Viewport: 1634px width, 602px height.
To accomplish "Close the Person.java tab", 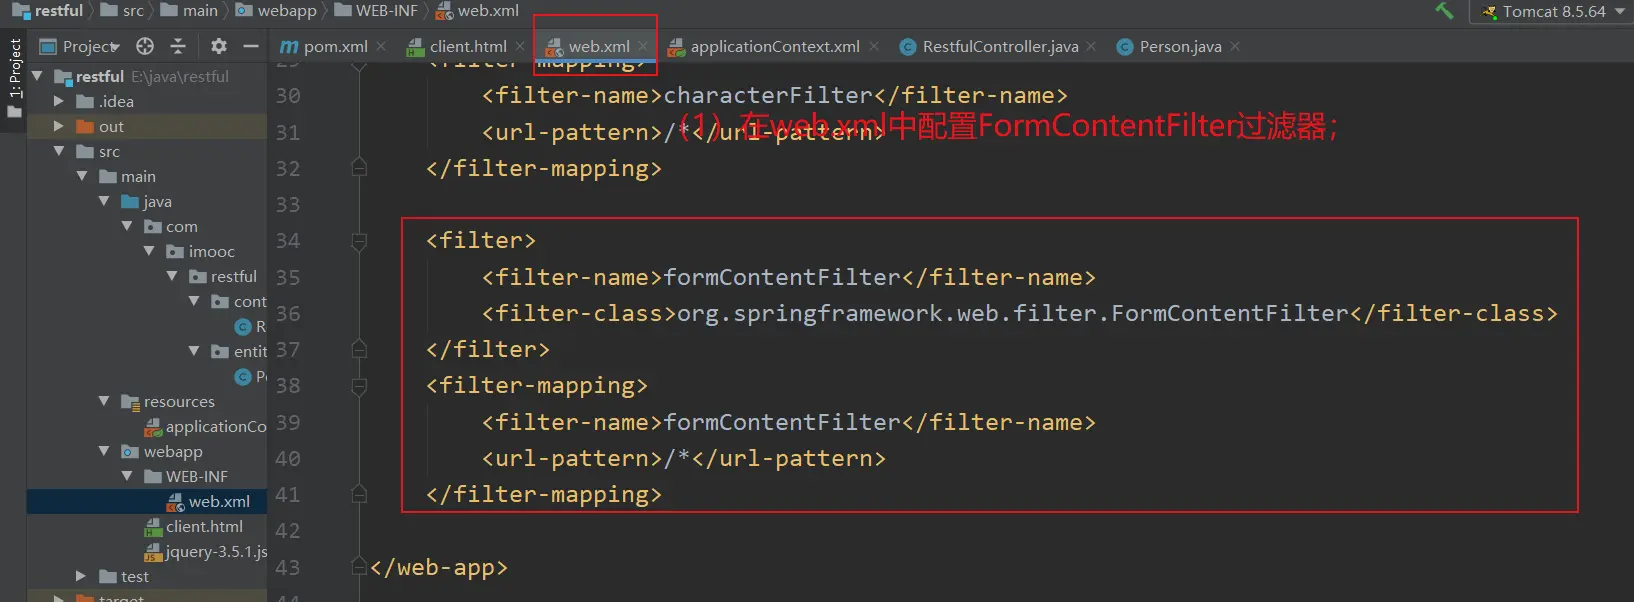I will click(x=1235, y=46).
